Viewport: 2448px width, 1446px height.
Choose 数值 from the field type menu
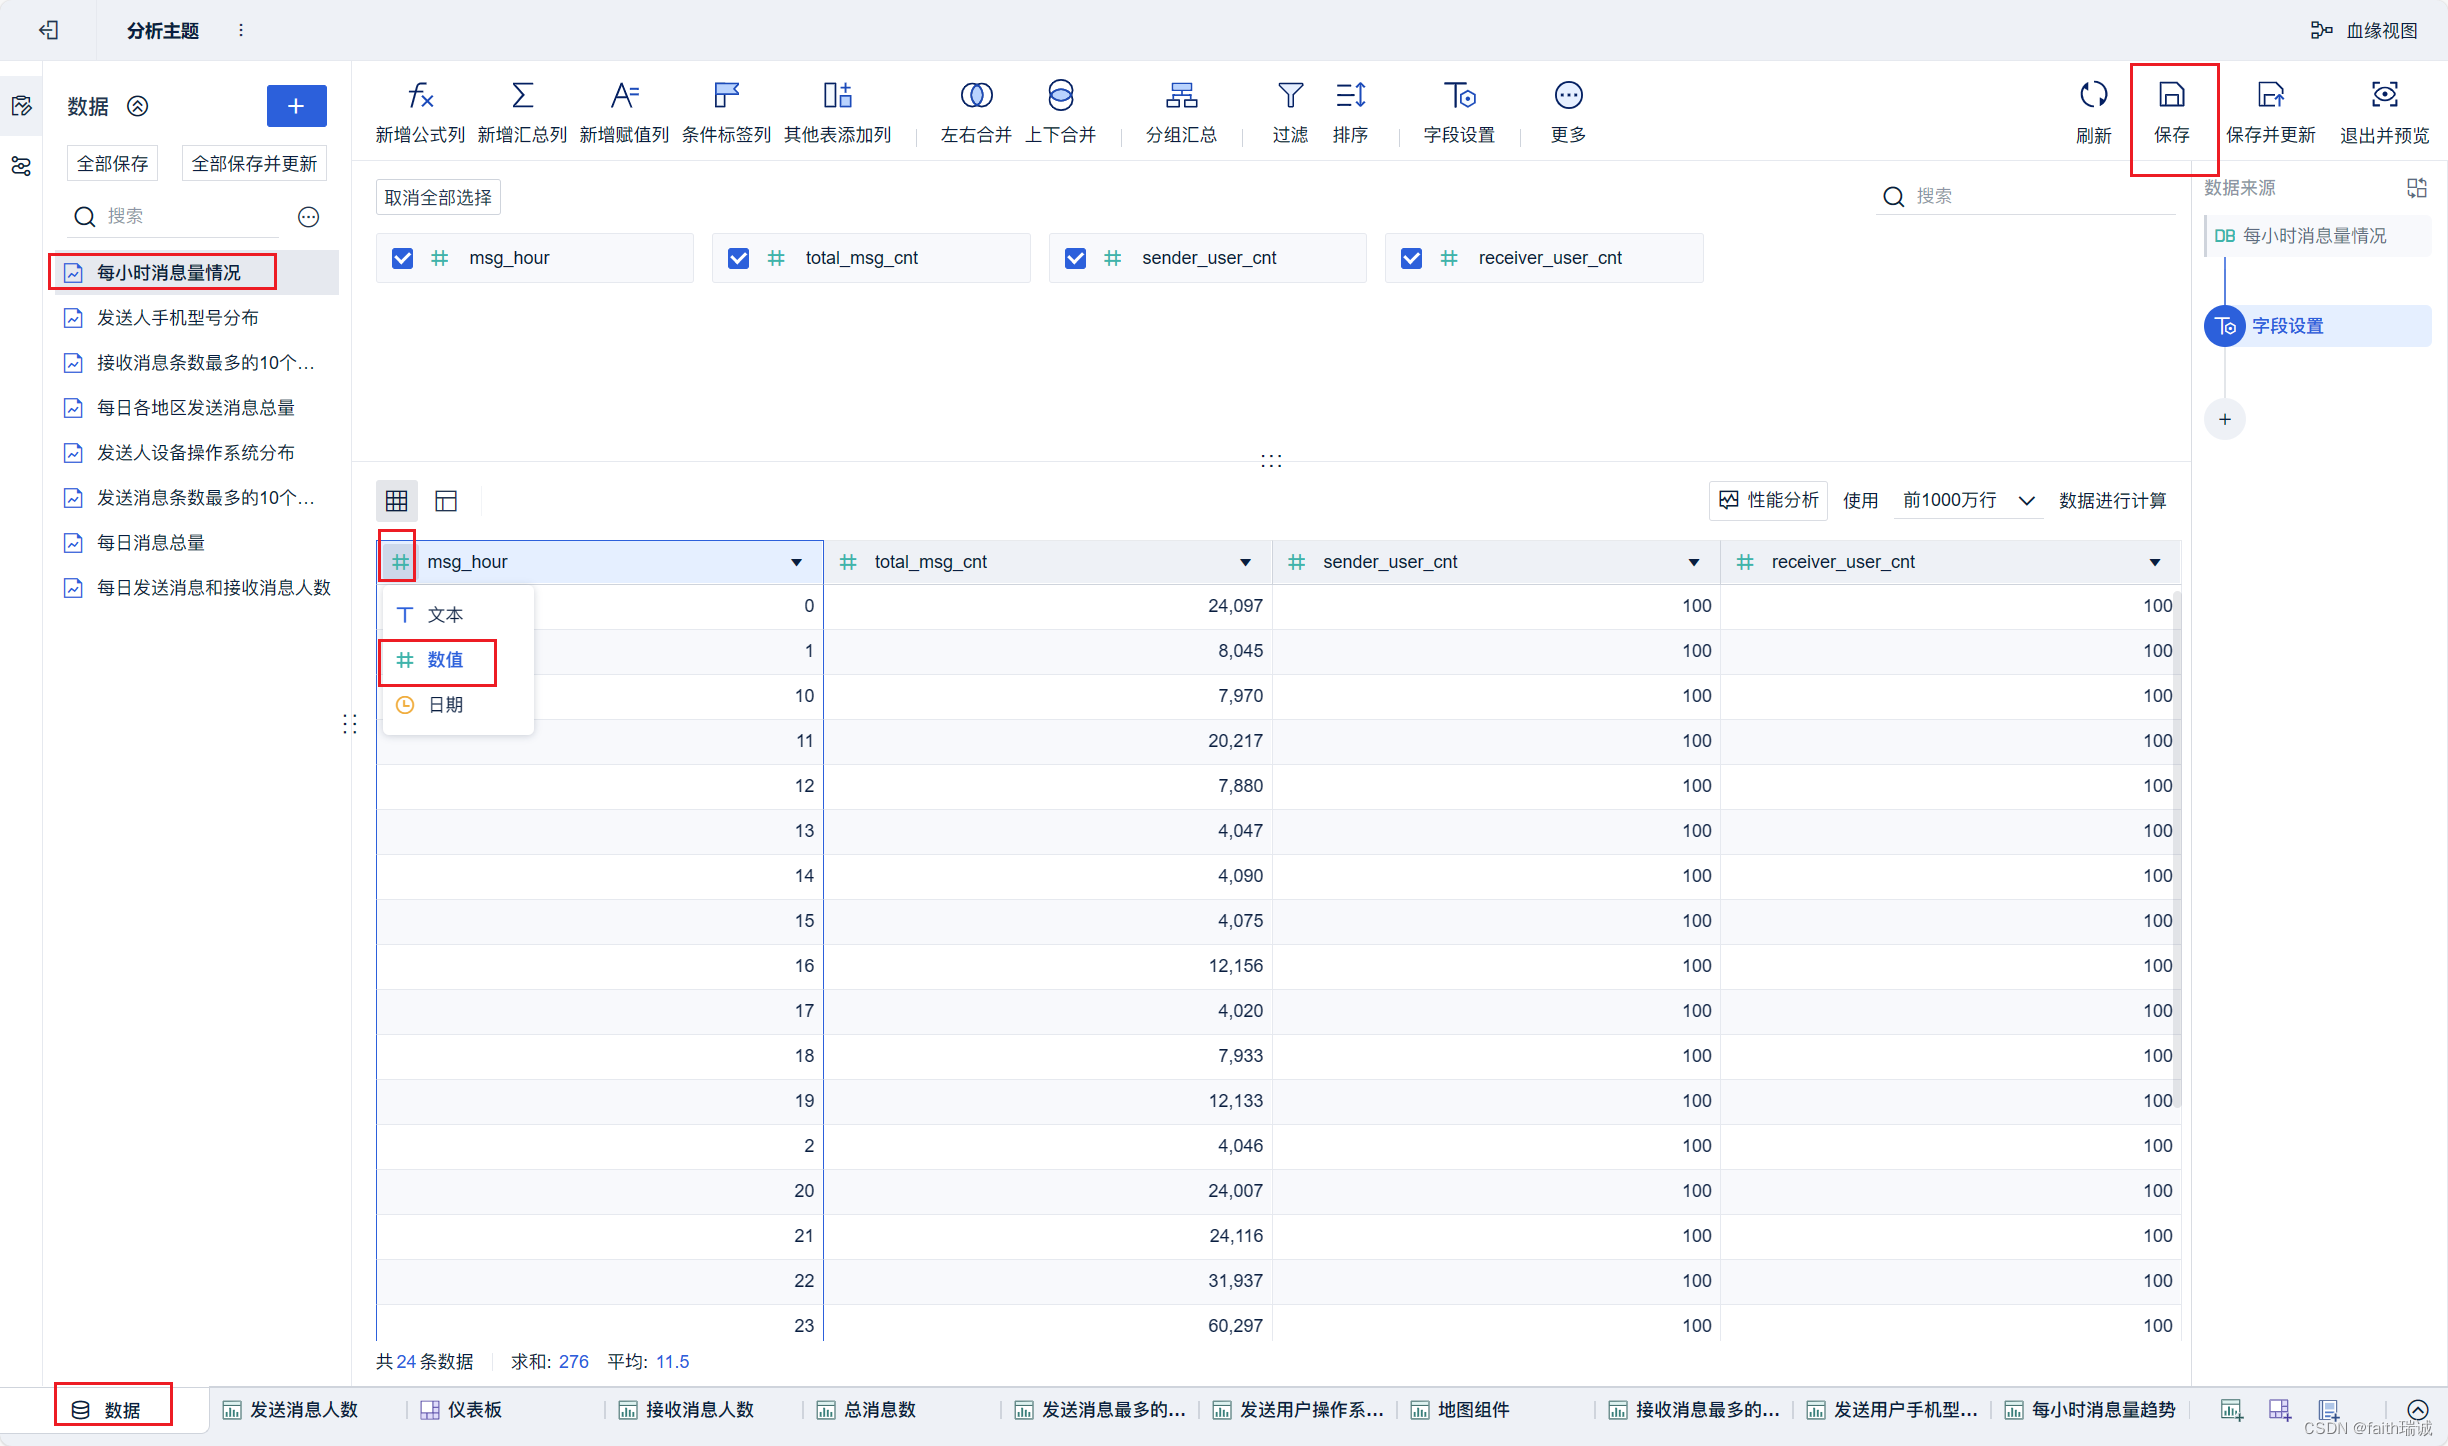pyautogui.click(x=445, y=660)
